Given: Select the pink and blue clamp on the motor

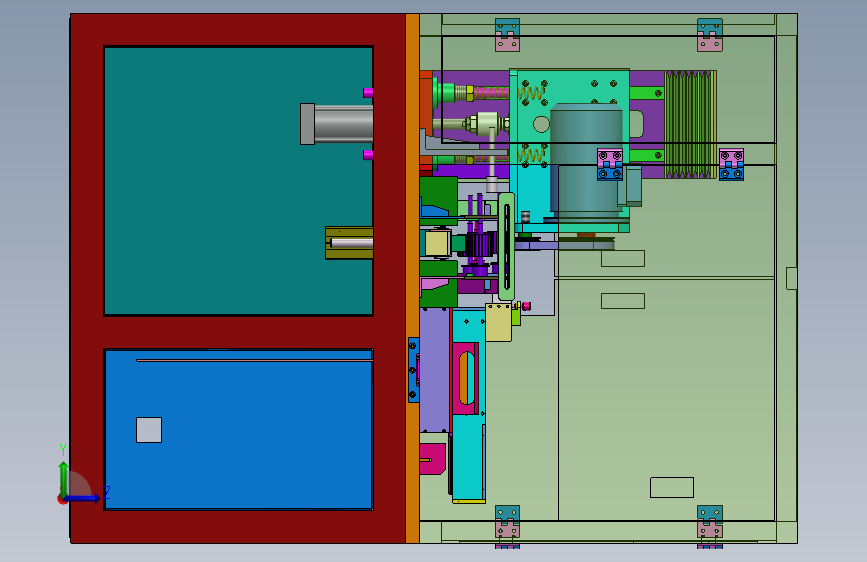Looking at the screenshot, I should tap(610, 164).
